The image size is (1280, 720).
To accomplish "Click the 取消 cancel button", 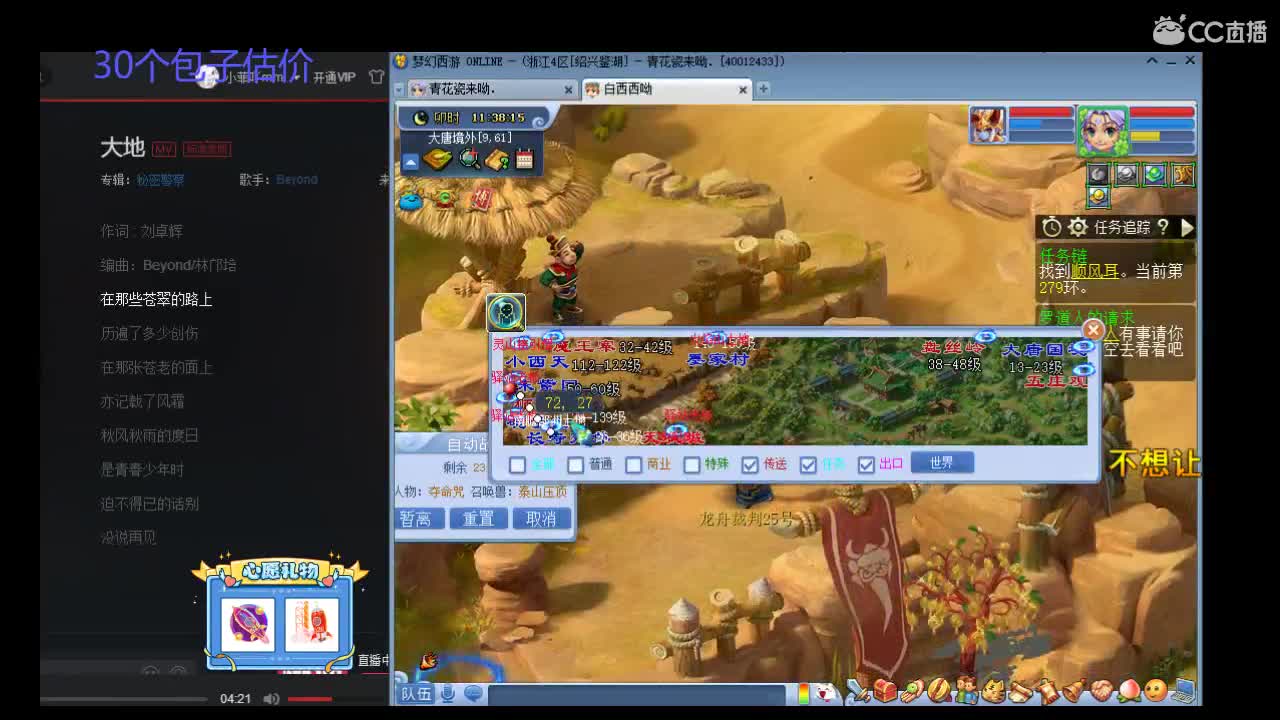I will tap(541, 519).
